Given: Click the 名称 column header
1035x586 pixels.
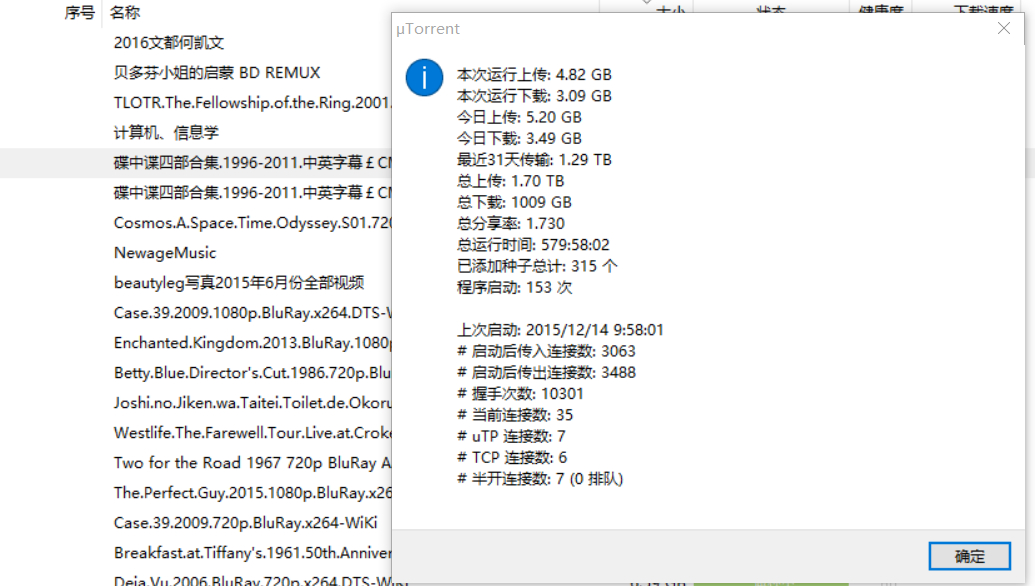Looking at the screenshot, I should pos(125,13).
